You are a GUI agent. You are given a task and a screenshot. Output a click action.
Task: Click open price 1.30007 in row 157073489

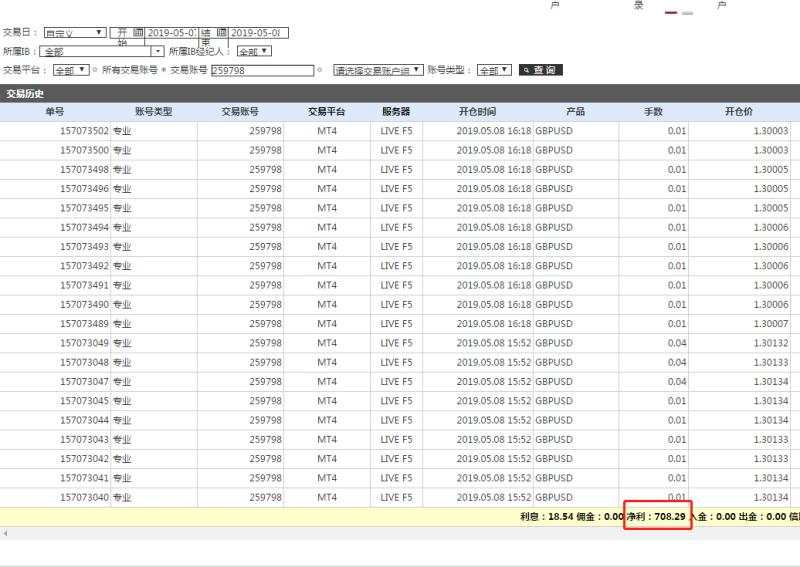pos(771,324)
